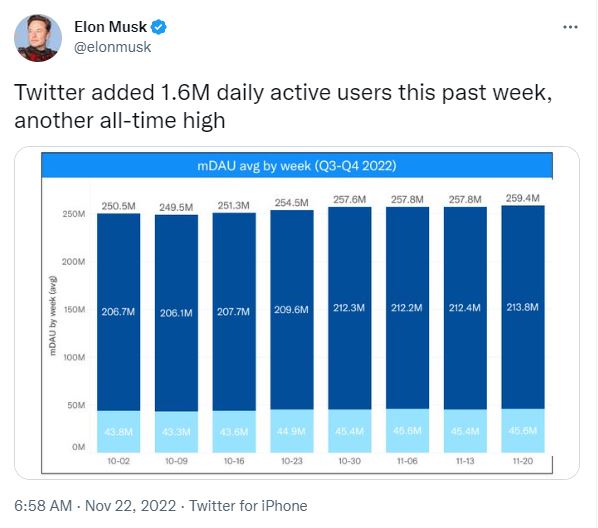Select the 10-23 bar labeled 209.6M
This screenshot has height=528, width=598.
292,310
